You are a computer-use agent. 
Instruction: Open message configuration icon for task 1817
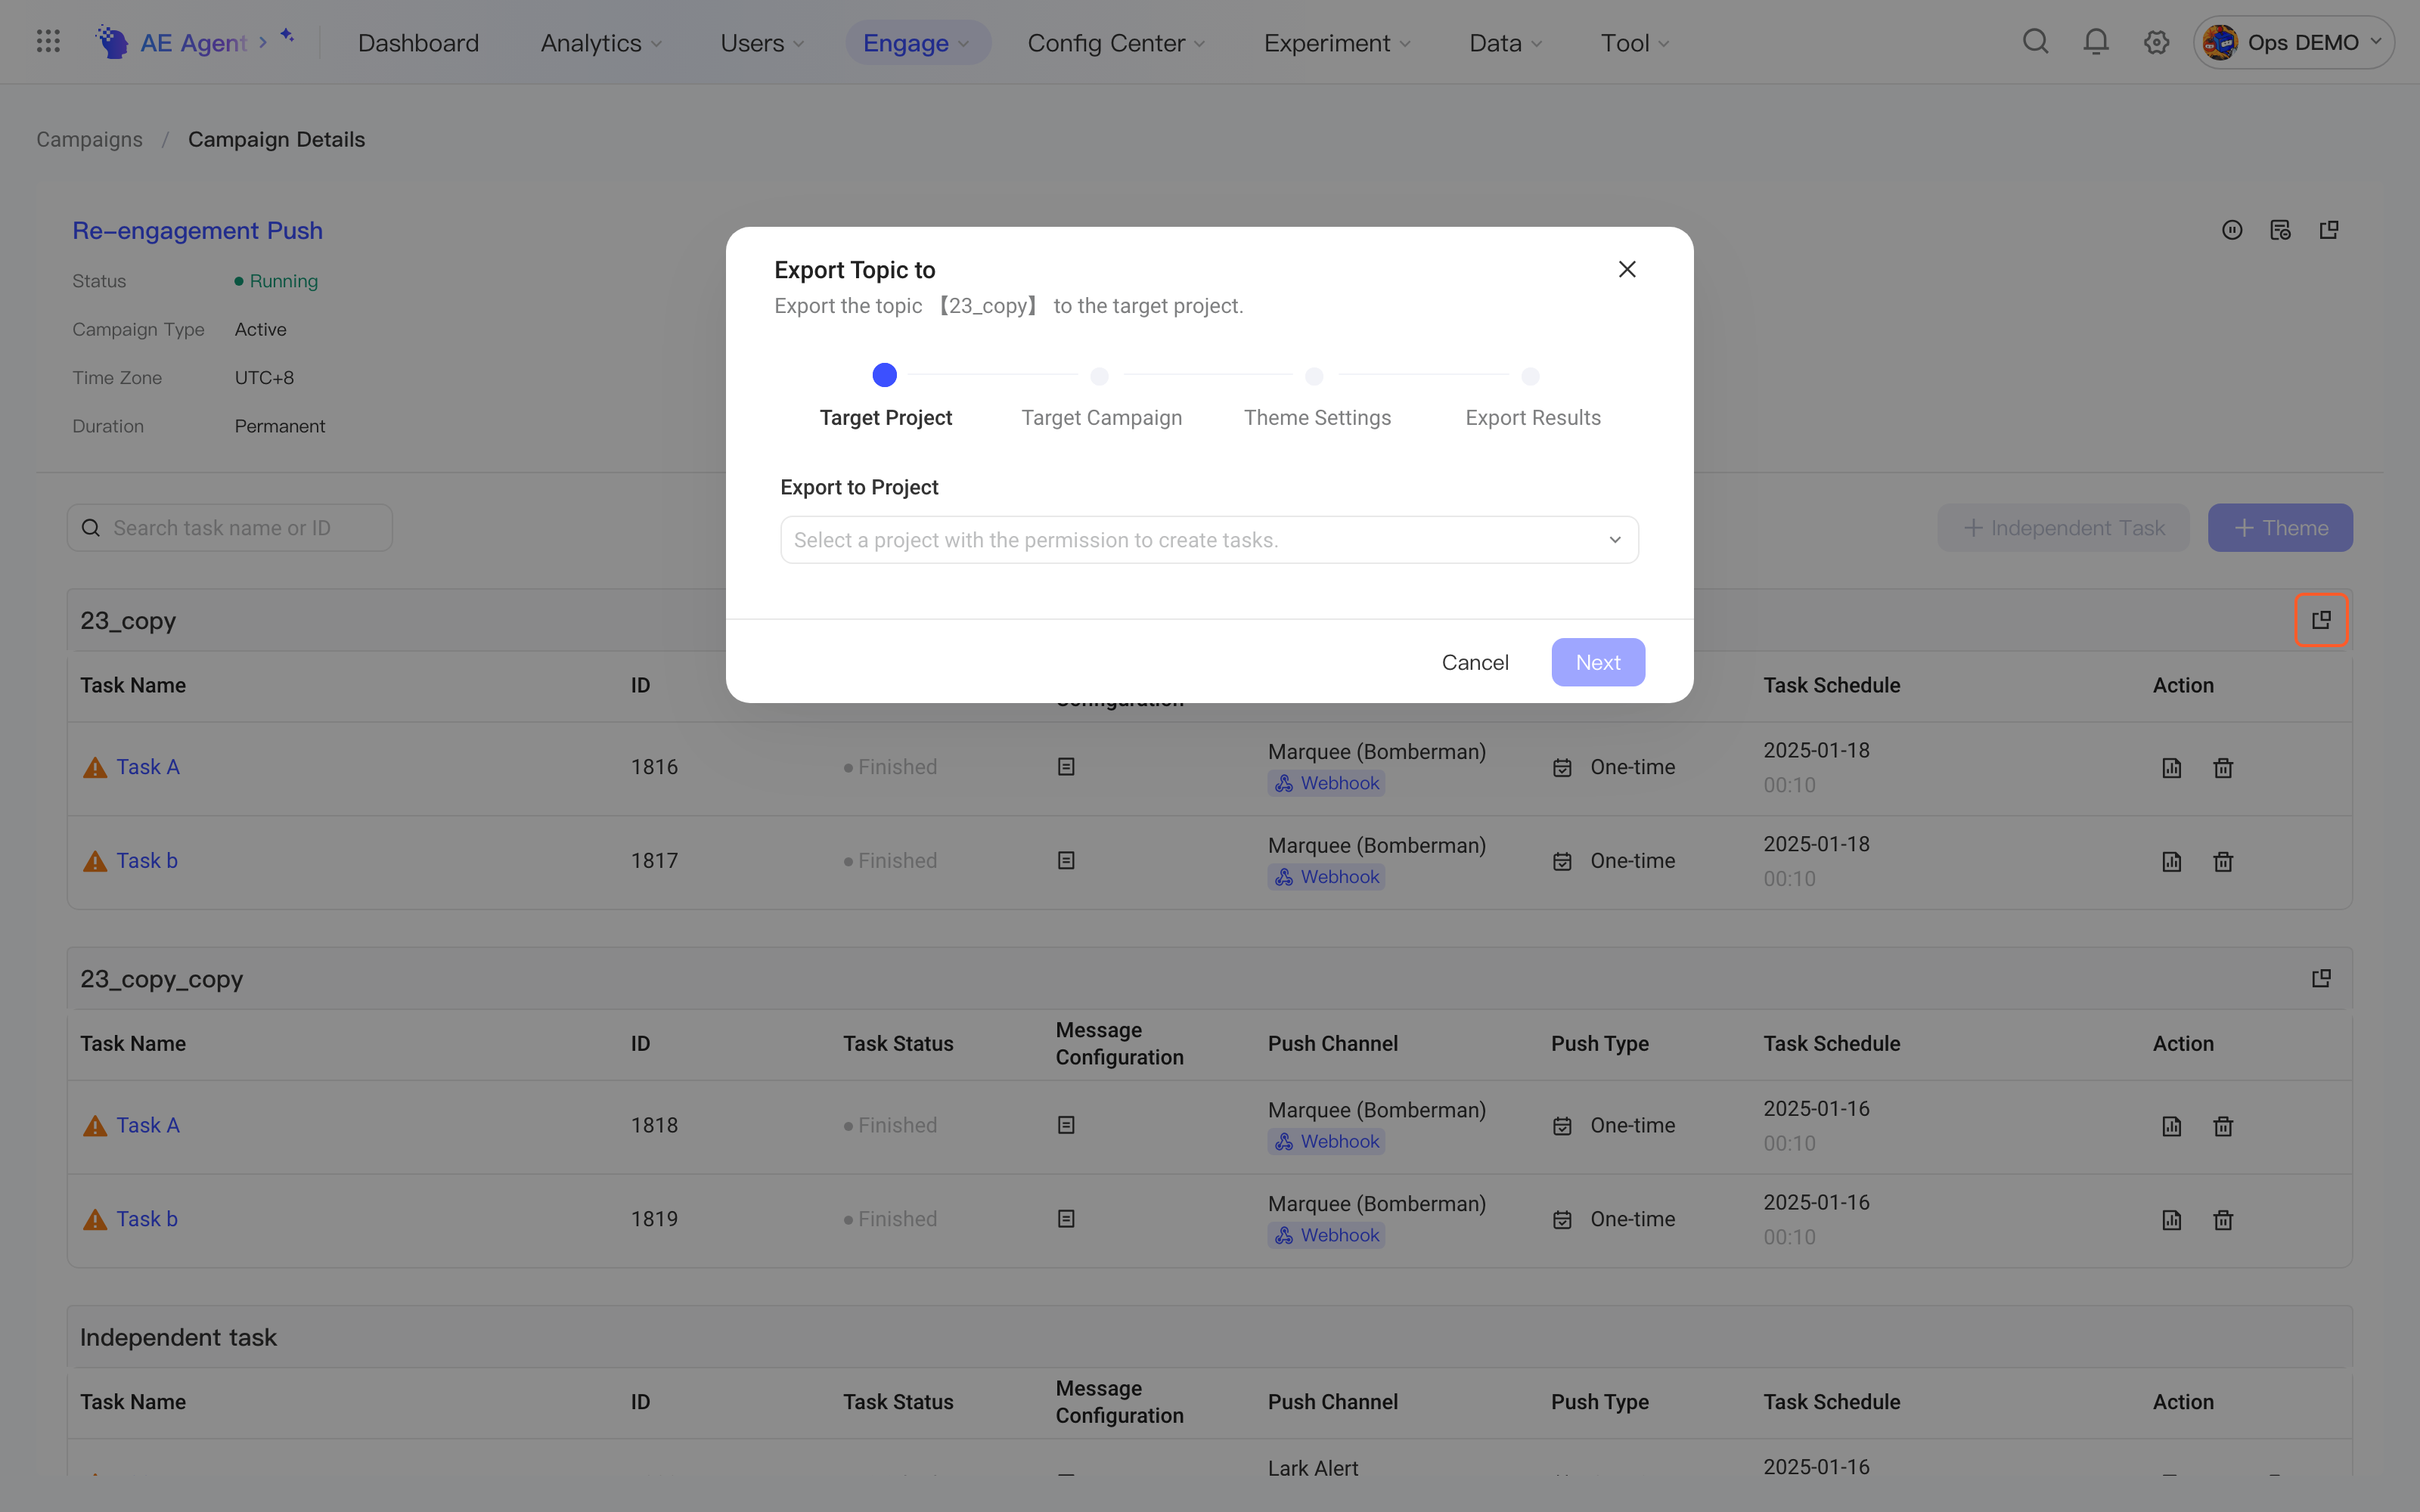(x=1066, y=860)
